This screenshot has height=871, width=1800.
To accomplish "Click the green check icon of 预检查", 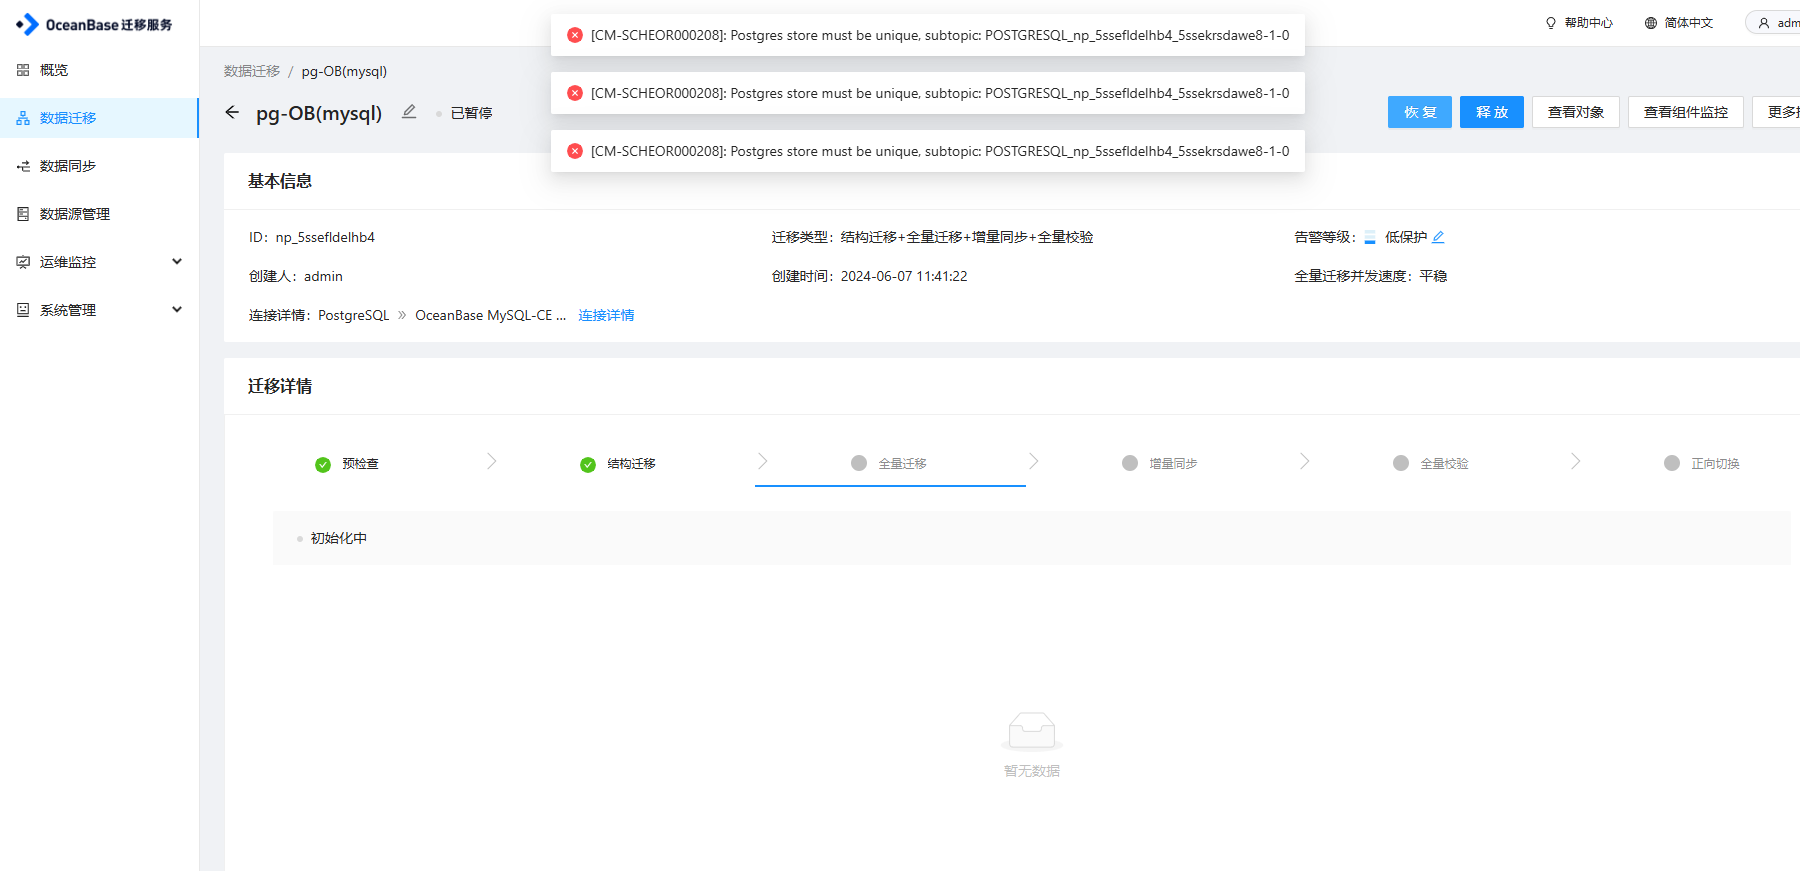I will tap(323, 465).
